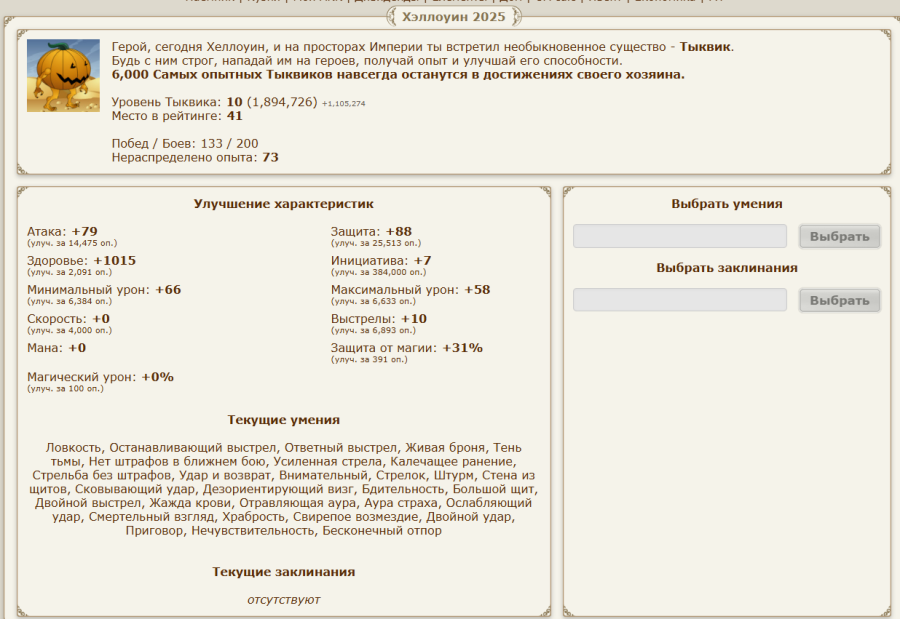Screen dimensions: 900x619
Task: Click the rating place value 41
Action: point(235,116)
